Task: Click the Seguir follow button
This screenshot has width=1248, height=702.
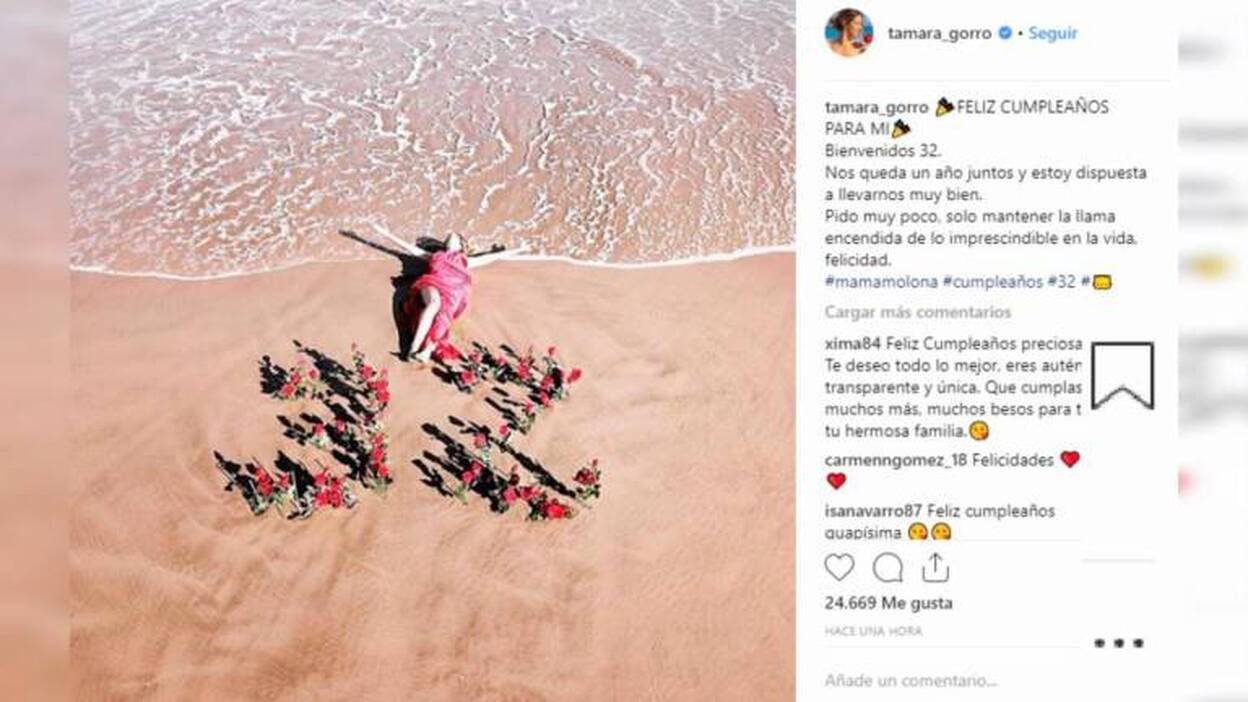Action: pos(1053,33)
